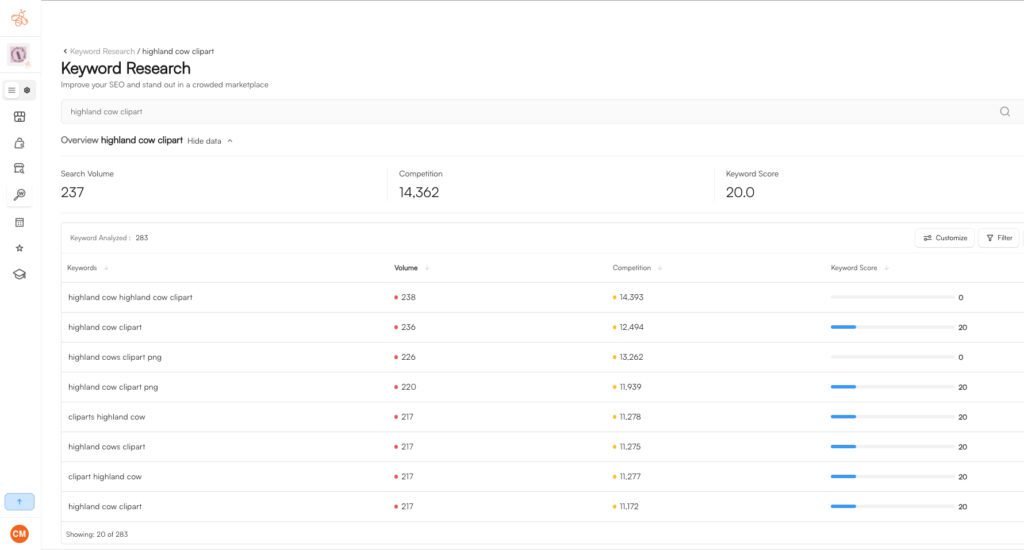The width and height of the screenshot is (1024, 550).
Task: Open the shop storefront icon in sidebar
Action: pos(19,117)
